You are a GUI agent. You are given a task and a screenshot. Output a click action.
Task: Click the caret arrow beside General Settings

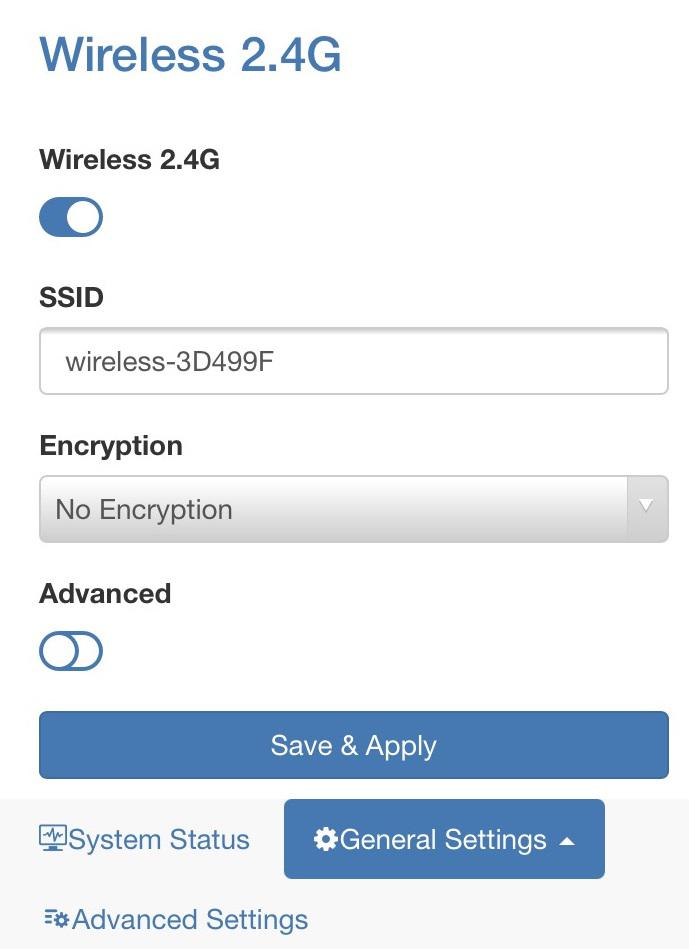[567, 841]
